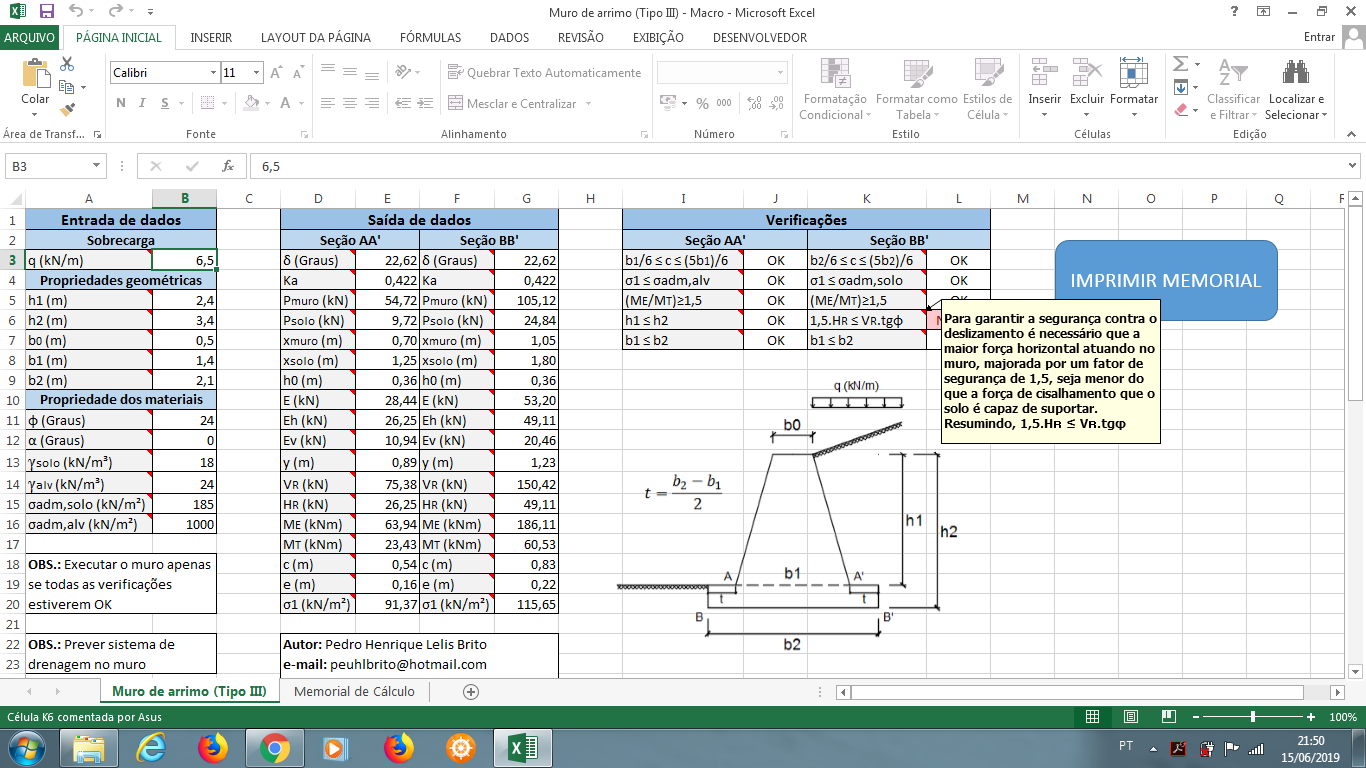Open the ARQUIVO tab
1366x768 pixels.
click(30, 37)
